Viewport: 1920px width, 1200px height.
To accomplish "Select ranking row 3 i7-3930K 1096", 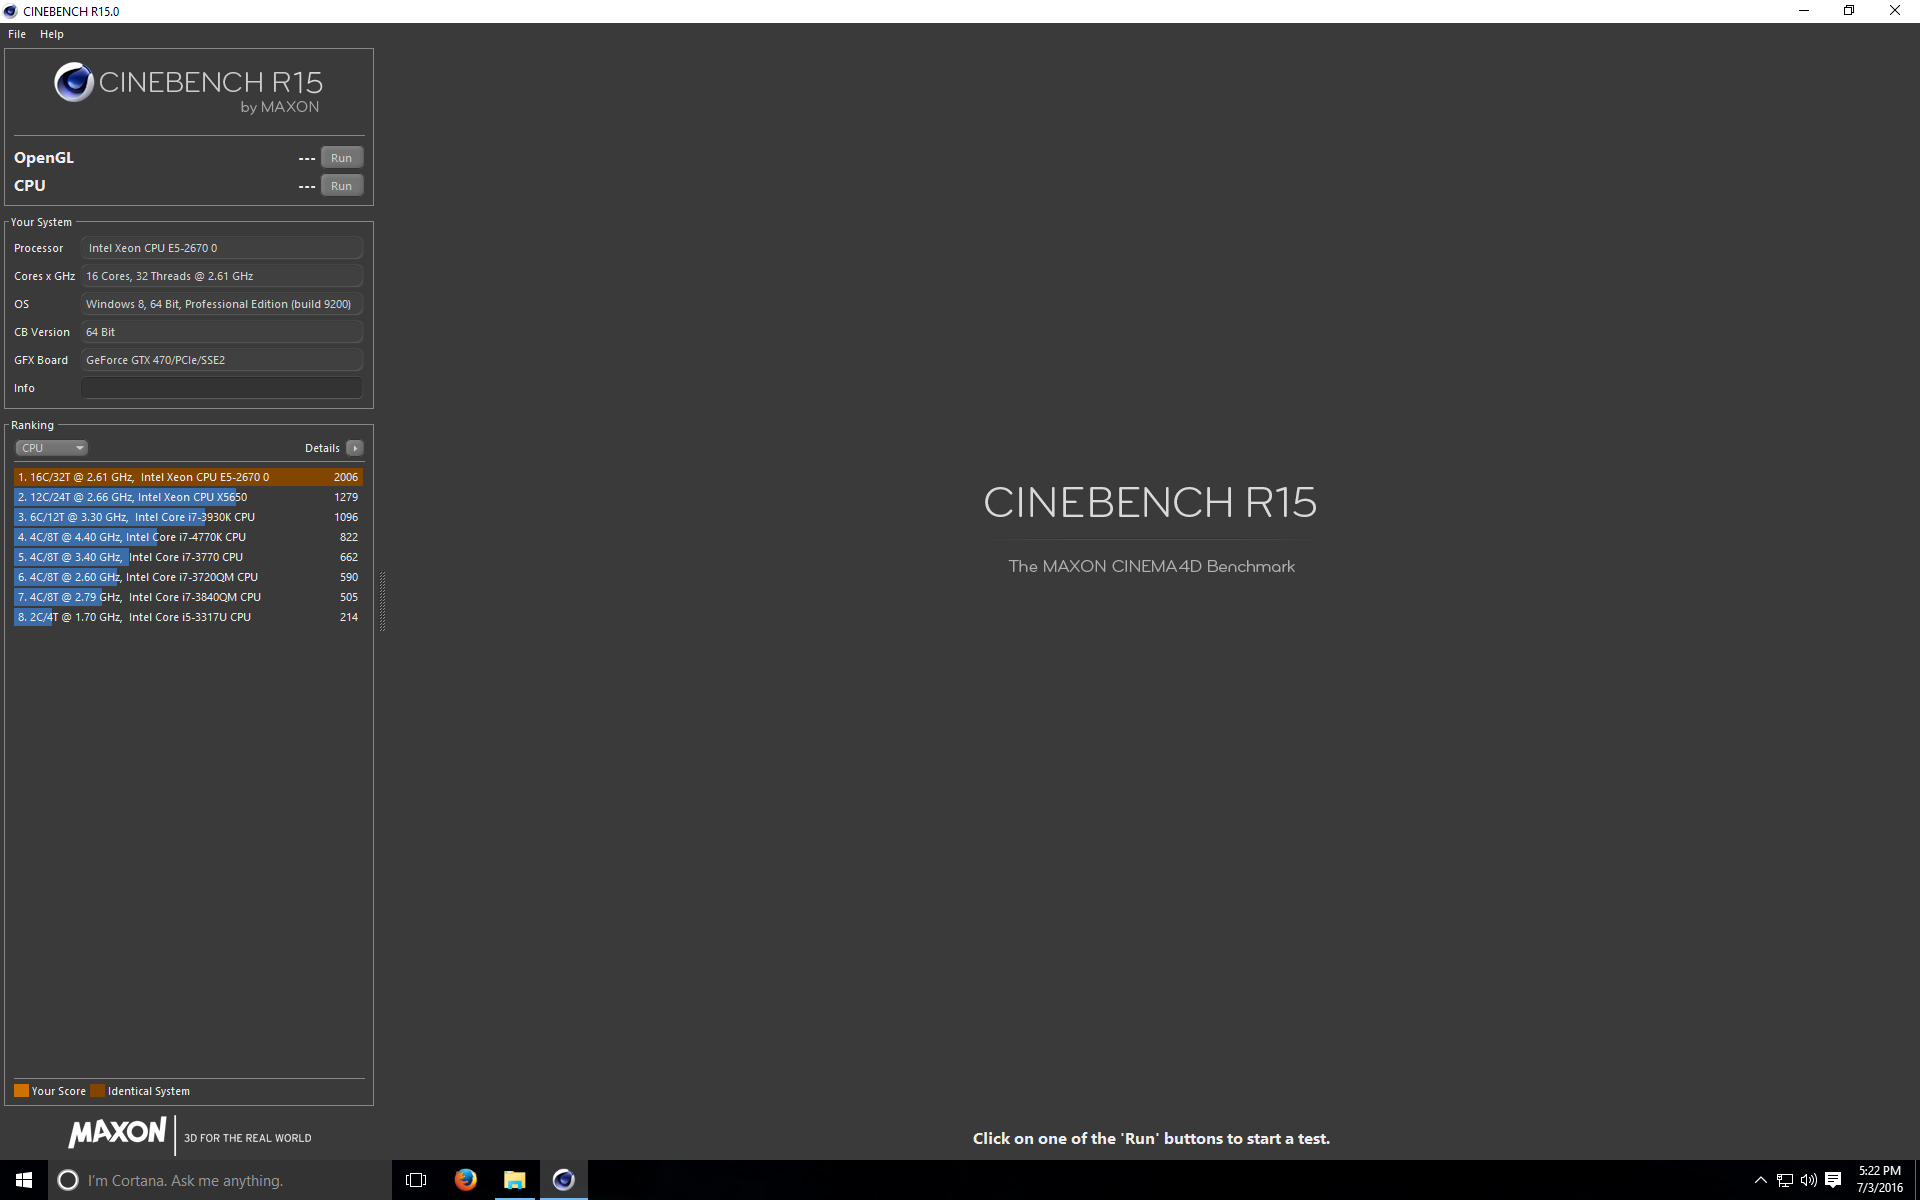I will tap(188, 517).
